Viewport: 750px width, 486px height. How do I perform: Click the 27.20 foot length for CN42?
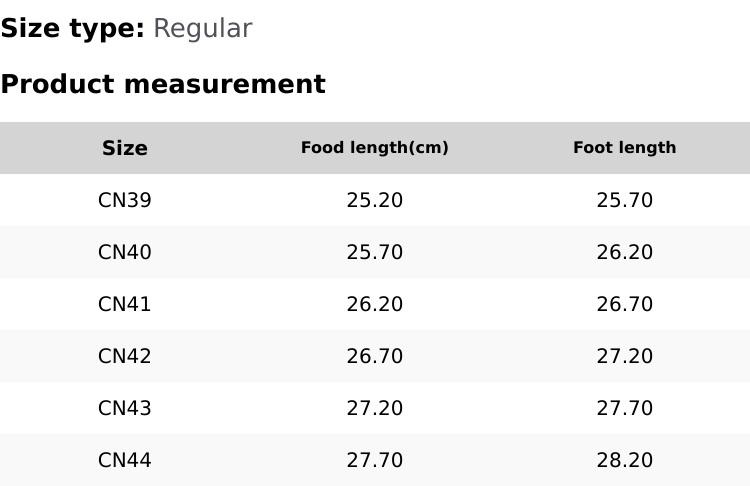(625, 356)
